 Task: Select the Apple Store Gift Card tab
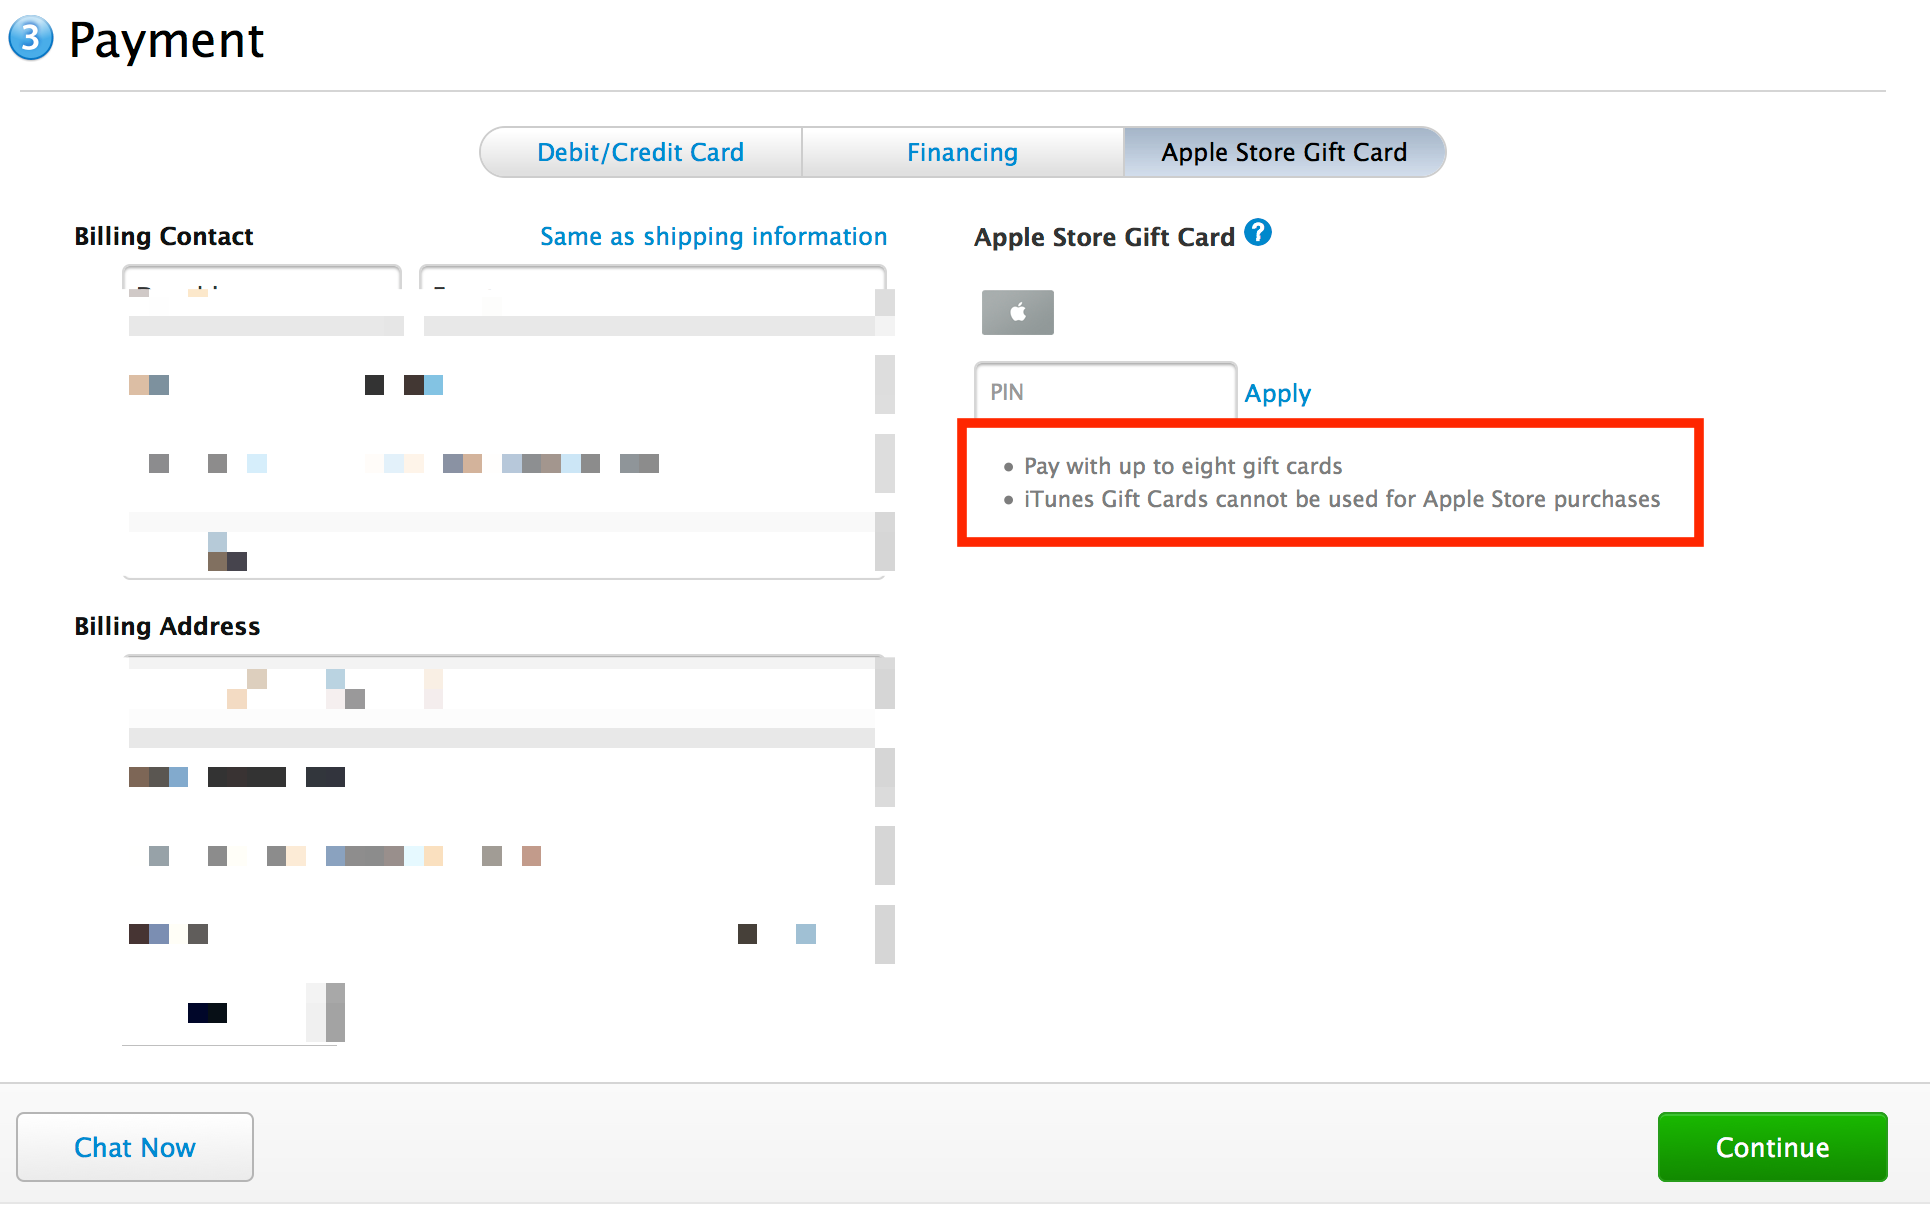(x=1284, y=152)
